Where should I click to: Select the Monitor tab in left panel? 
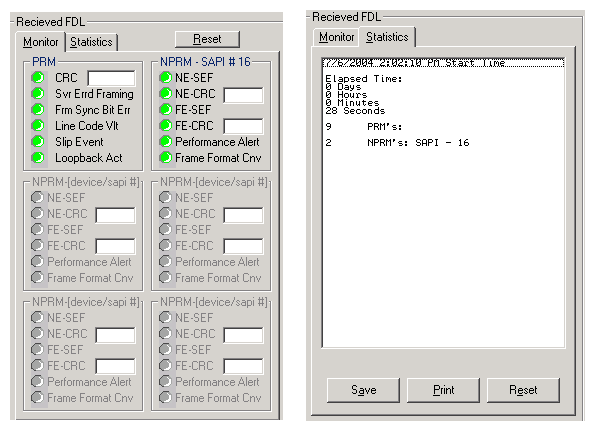(x=41, y=42)
